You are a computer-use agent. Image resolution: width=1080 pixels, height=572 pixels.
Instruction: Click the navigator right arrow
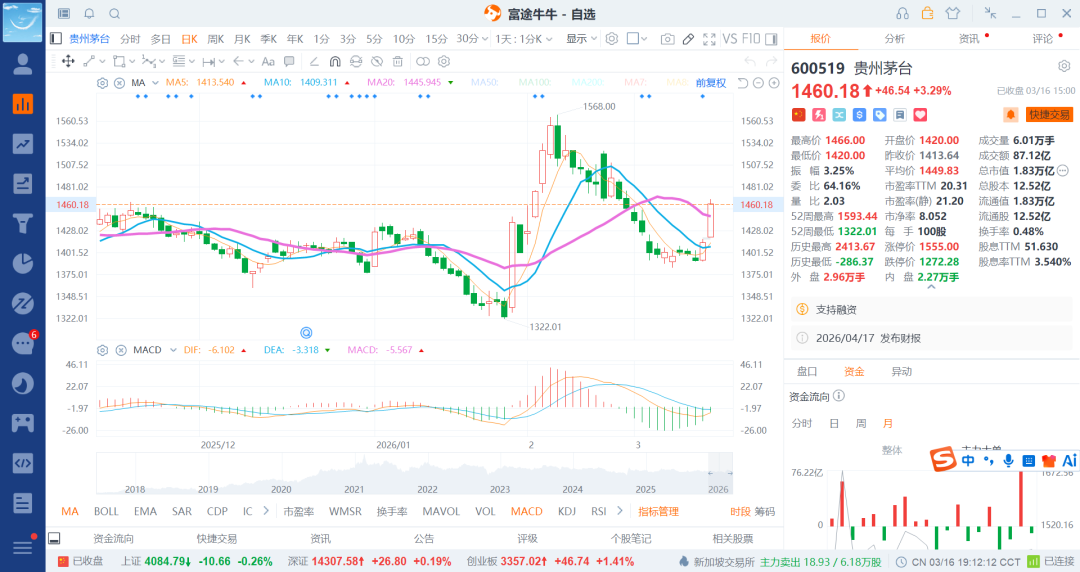(729, 473)
